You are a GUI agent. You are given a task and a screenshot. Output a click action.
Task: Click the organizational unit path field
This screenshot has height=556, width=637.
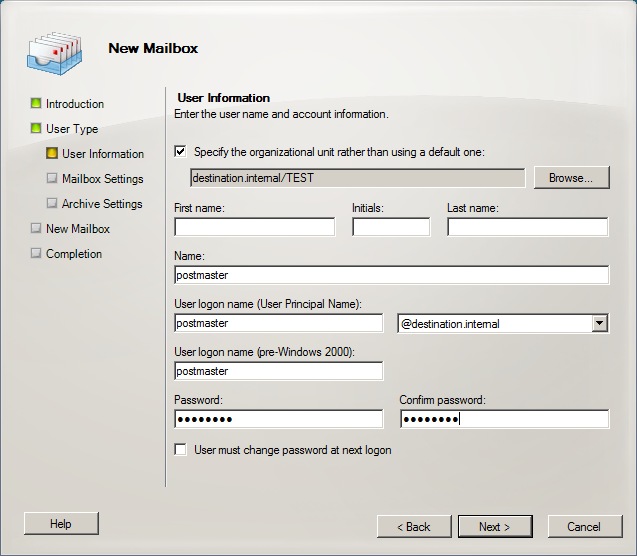[358, 178]
